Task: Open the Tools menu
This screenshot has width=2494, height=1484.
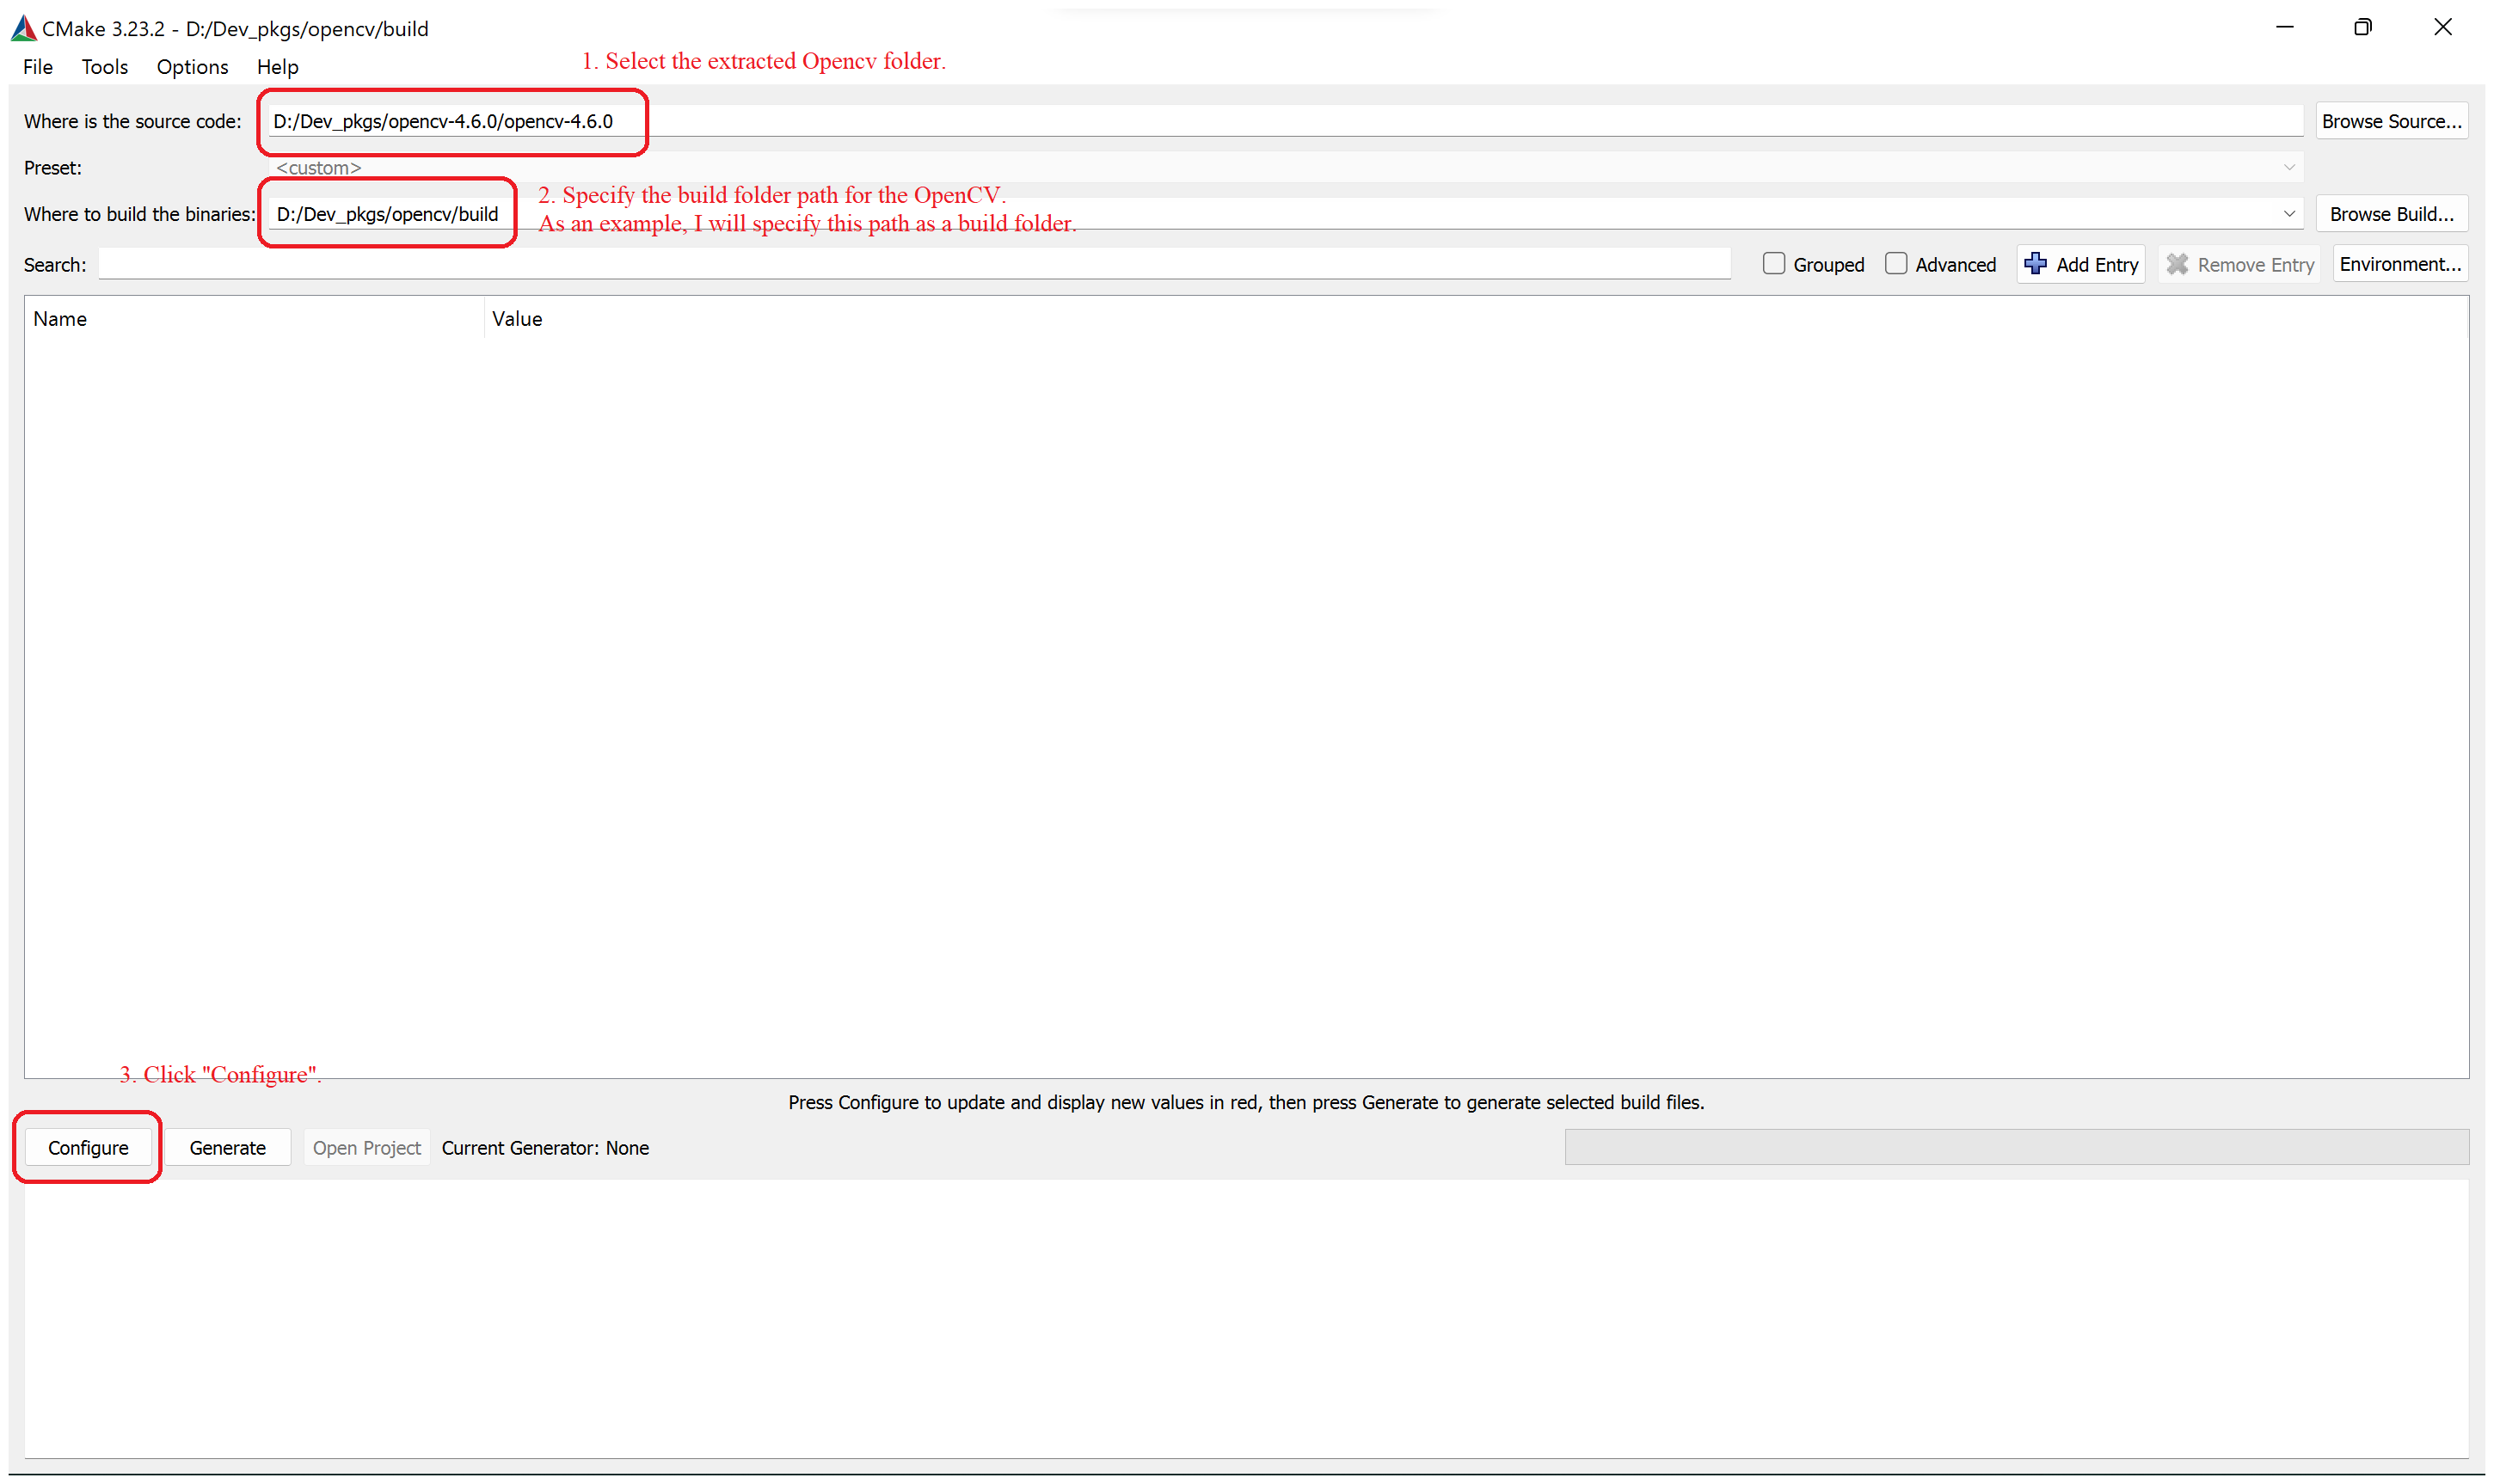Action: [x=104, y=67]
